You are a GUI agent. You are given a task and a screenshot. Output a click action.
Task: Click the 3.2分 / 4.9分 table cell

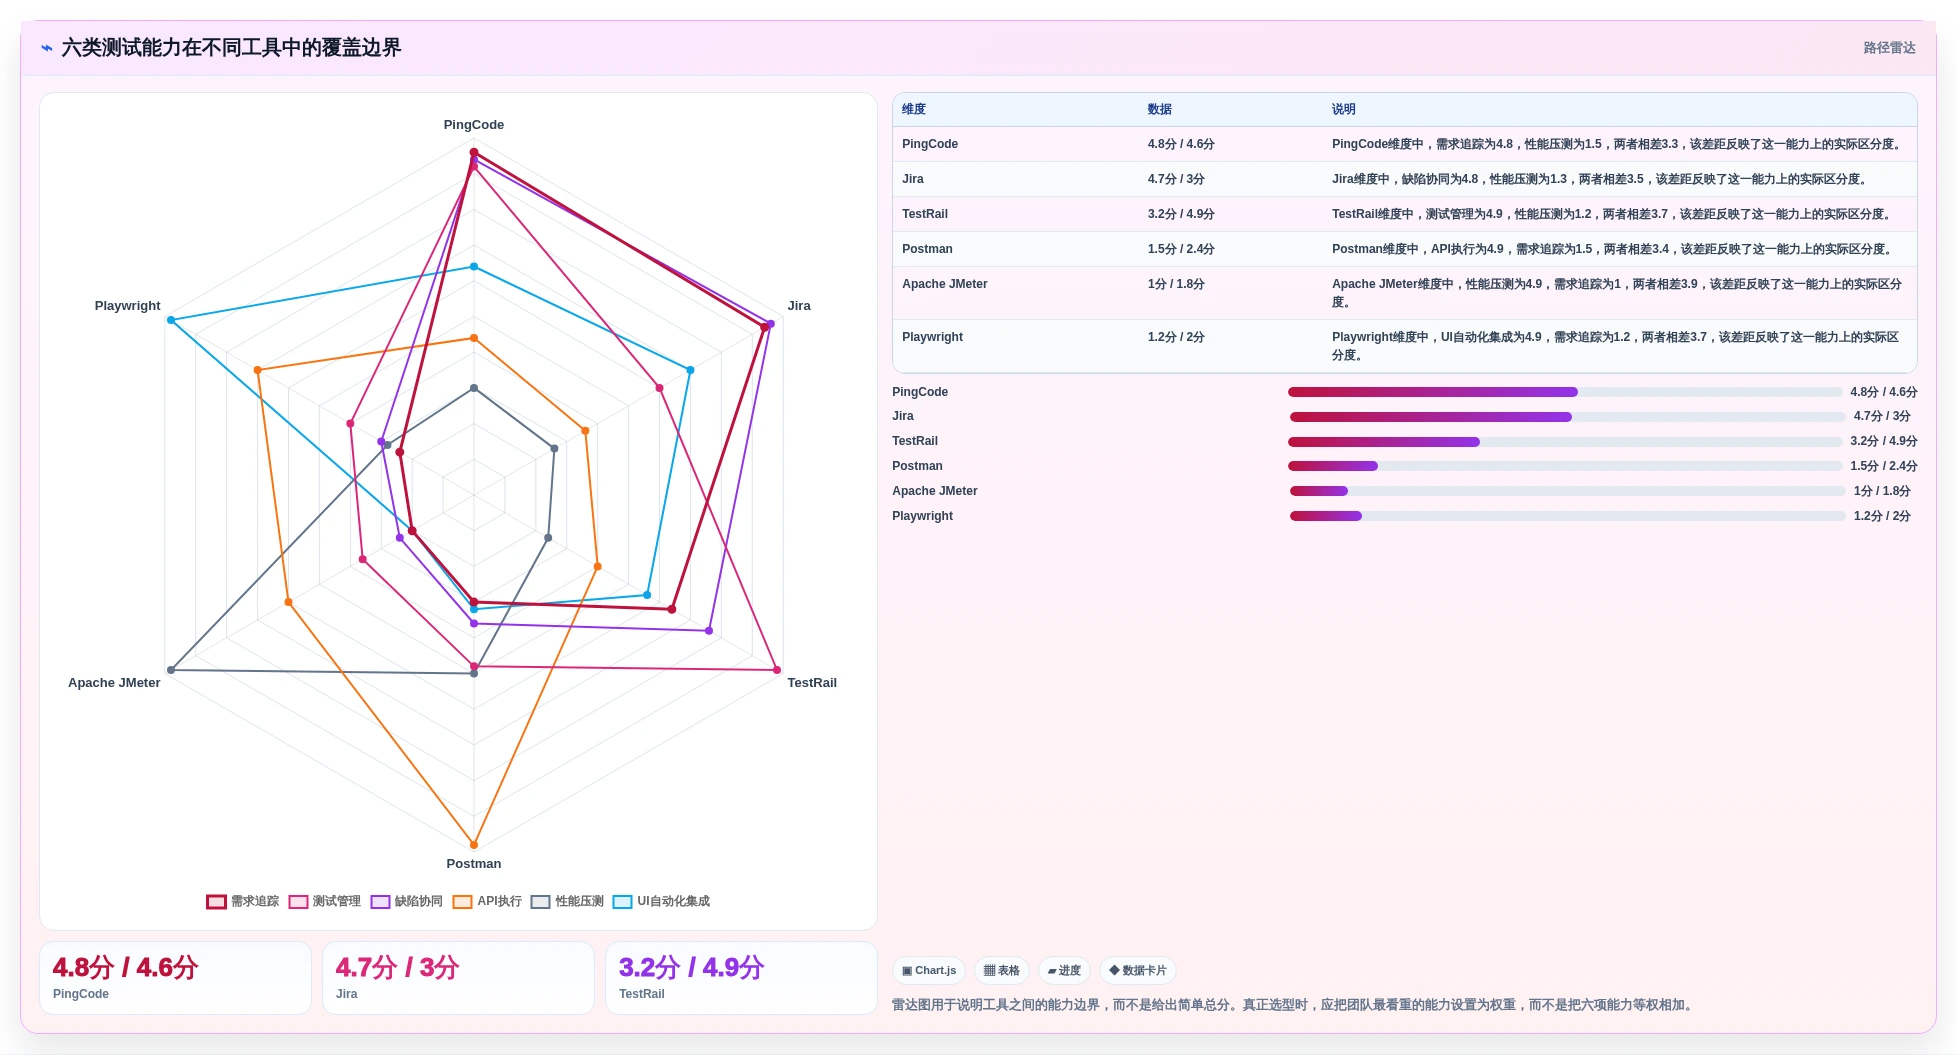1181,214
